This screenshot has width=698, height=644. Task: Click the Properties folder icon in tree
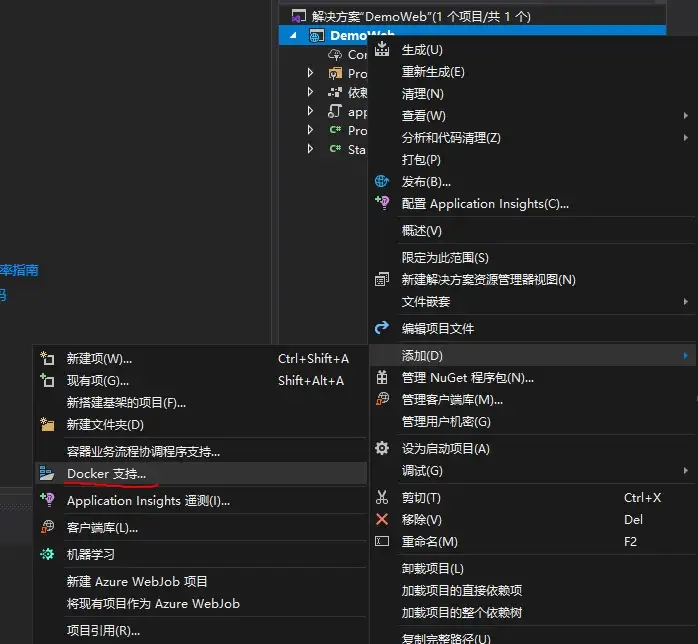coord(335,73)
